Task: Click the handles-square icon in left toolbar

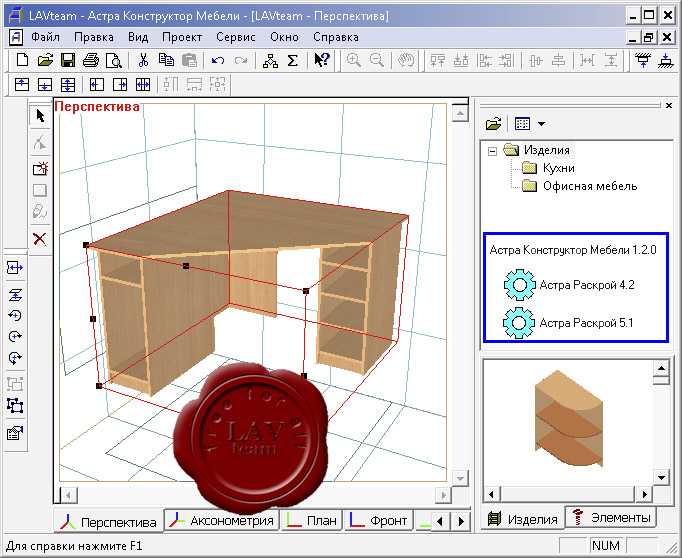Action: pos(15,405)
